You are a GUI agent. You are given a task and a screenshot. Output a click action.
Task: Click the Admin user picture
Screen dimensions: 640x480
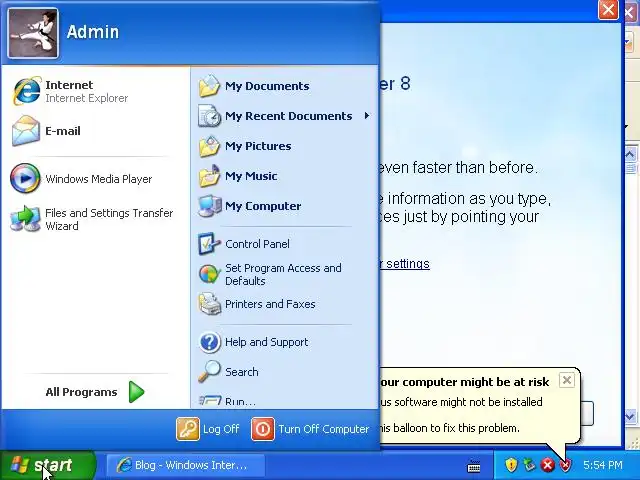33,33
